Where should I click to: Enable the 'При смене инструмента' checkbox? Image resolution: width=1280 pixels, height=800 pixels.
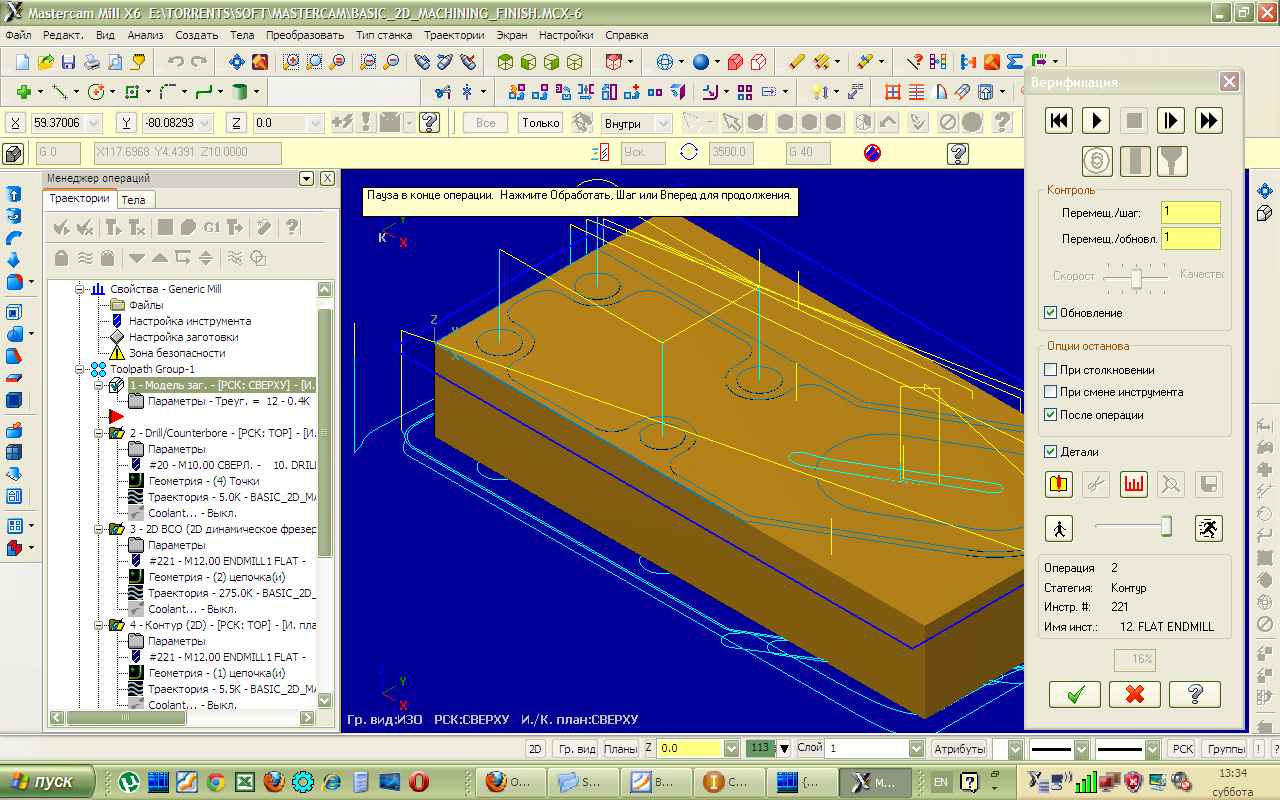click(x=1051, y=392)
